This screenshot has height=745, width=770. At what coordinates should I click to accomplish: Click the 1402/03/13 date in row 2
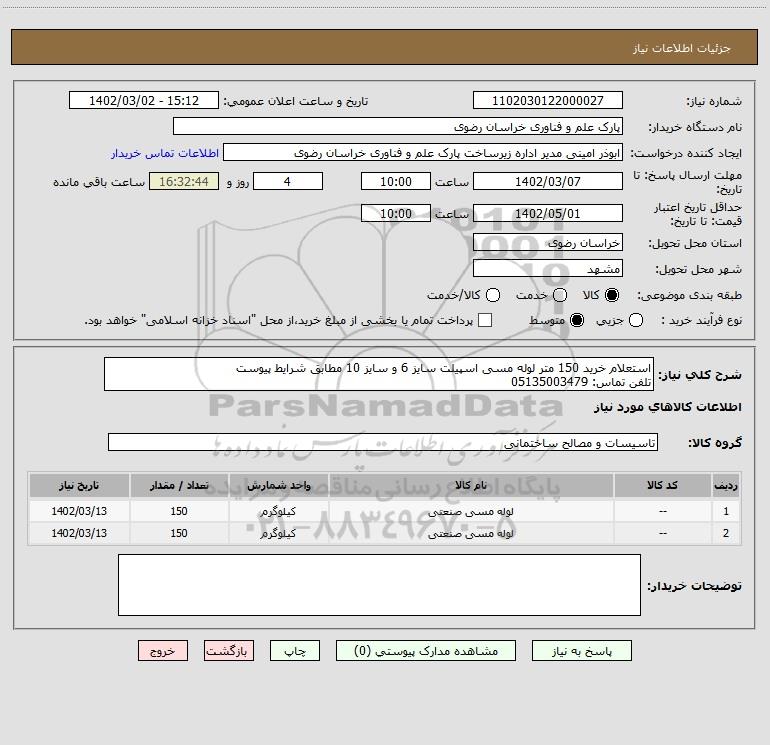(x=79, y=533)
